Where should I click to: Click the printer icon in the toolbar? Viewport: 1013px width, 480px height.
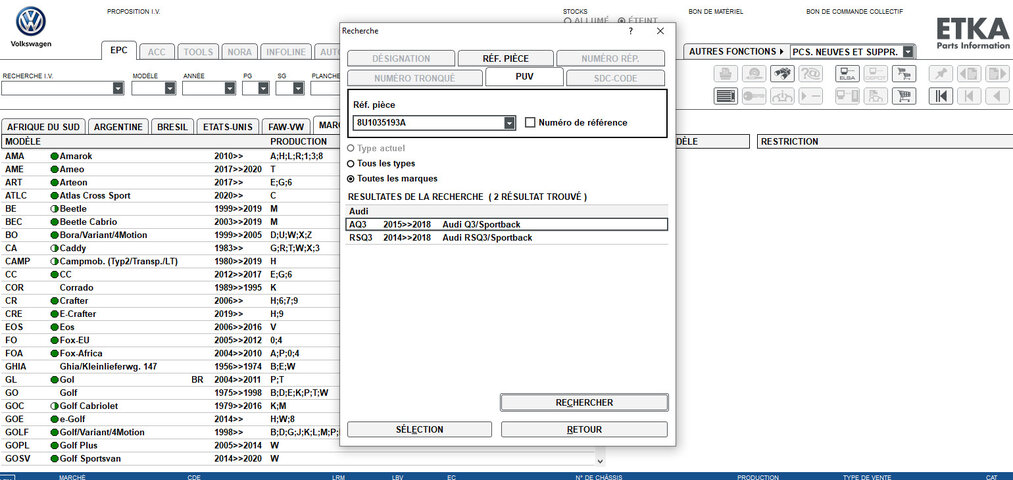pos(726,74)
